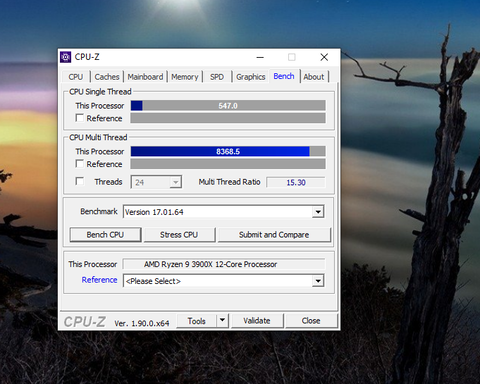Click the Close button at bottom
480x384 pixels.
click(311, 321)
